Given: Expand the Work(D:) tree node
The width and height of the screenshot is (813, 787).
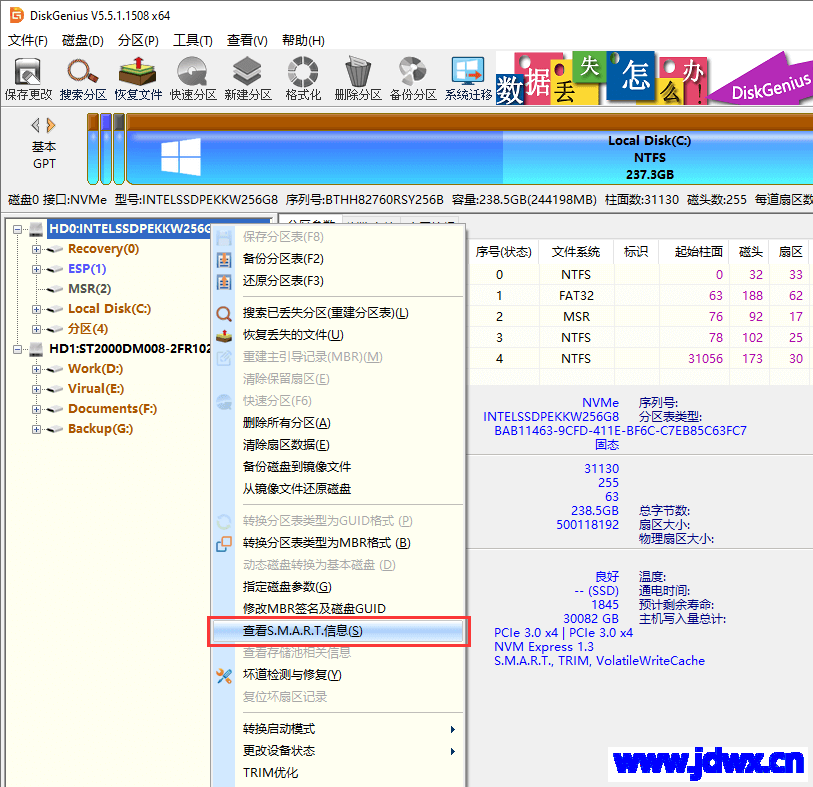Looking at the screenshot, I should pos(36,369).
